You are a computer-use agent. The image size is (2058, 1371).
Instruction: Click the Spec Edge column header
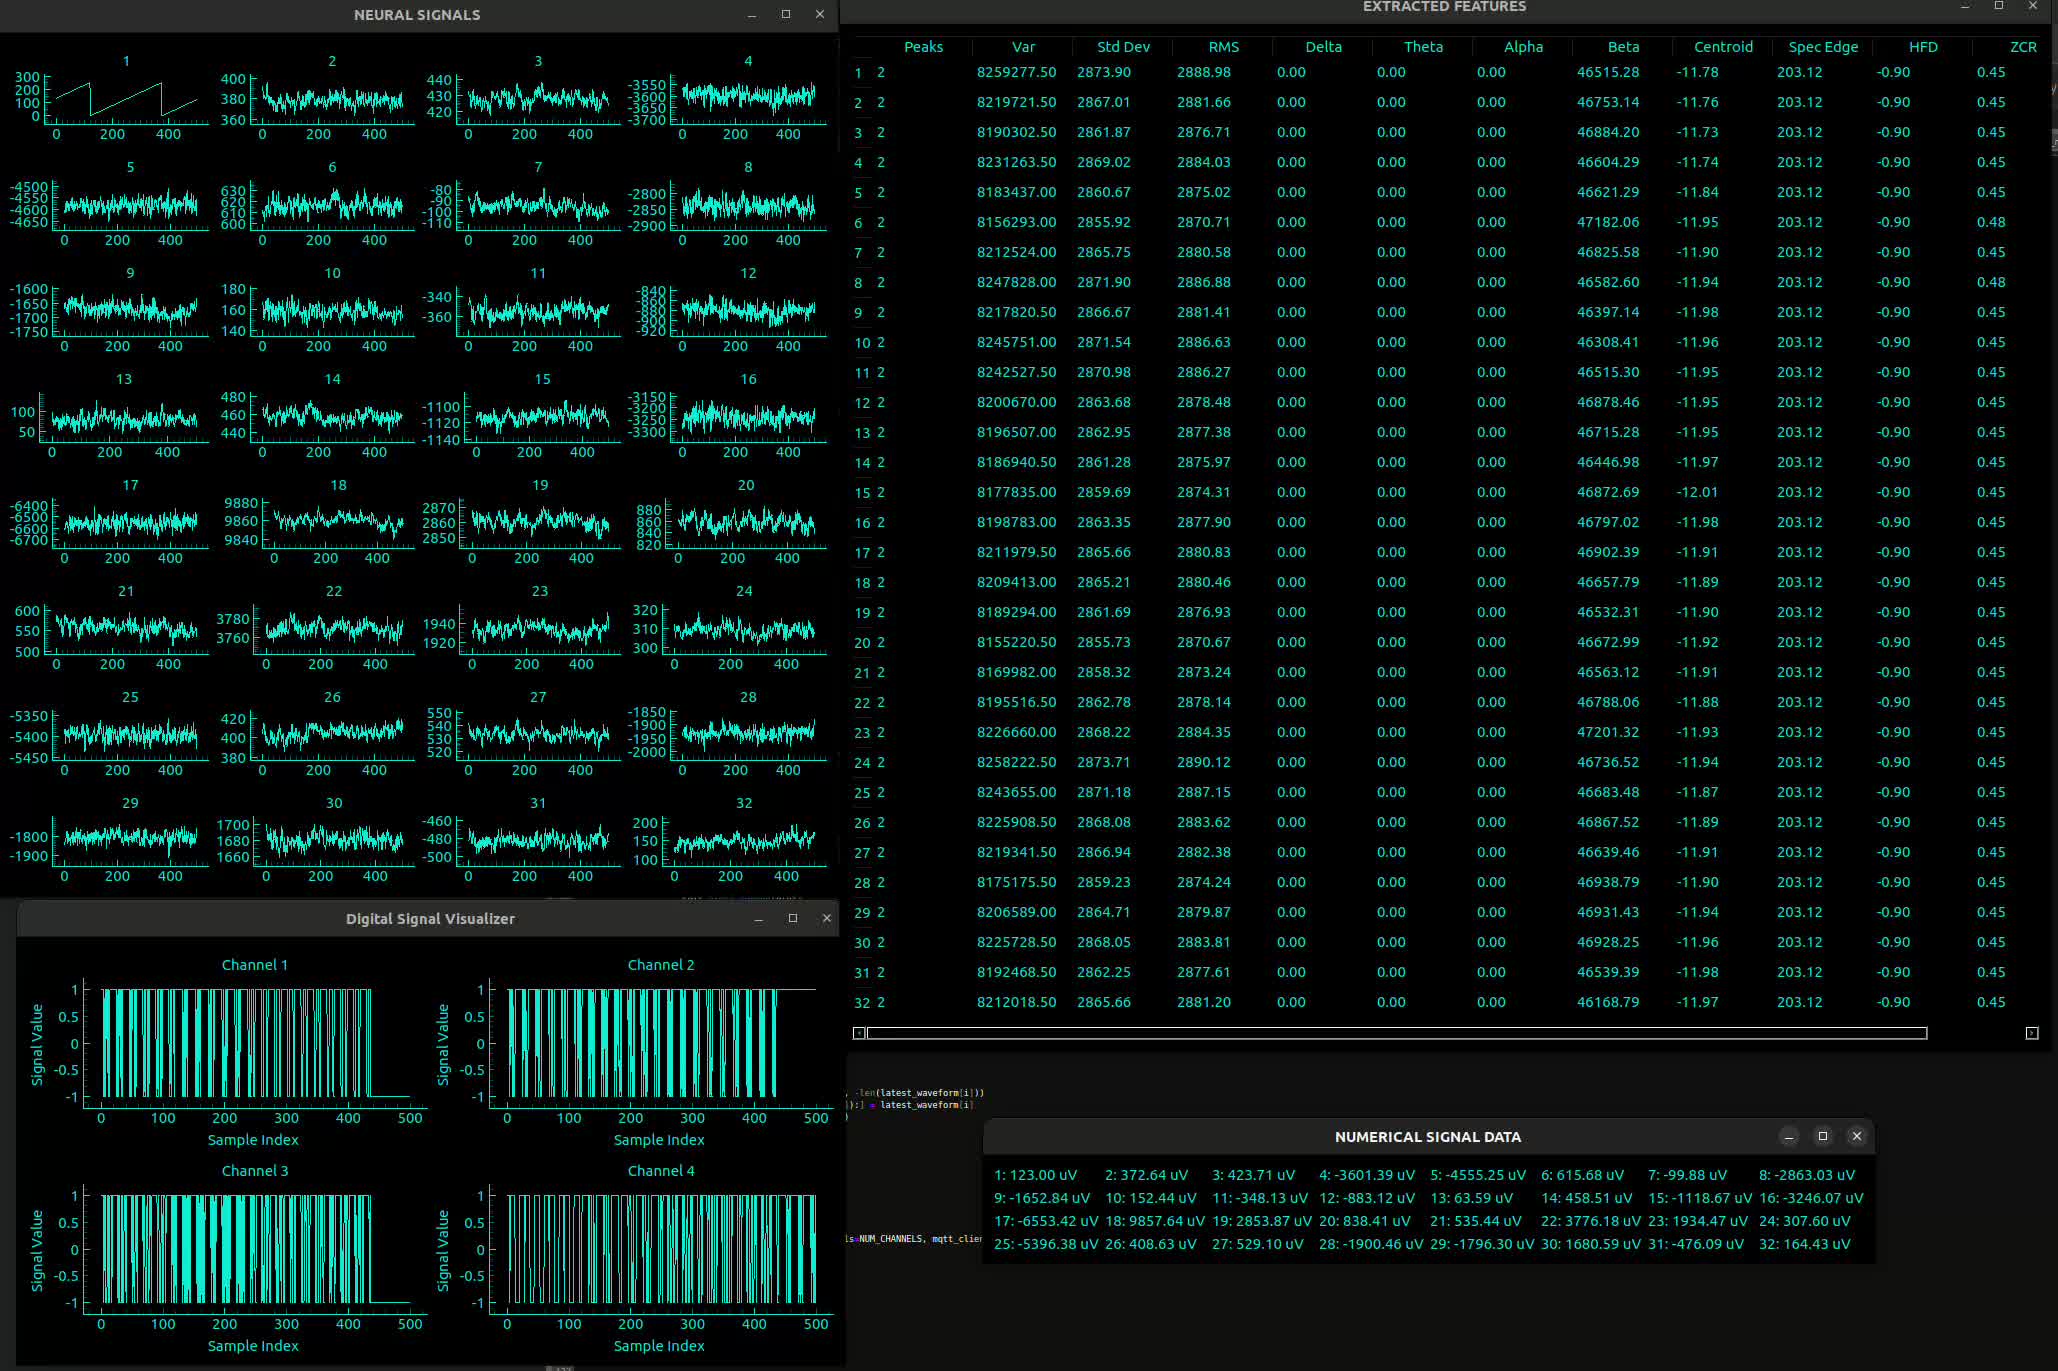coord(1823,47)
